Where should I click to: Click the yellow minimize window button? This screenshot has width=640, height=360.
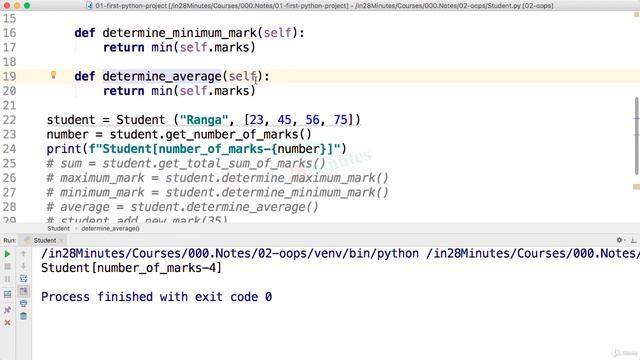click(x=17, y=6)
